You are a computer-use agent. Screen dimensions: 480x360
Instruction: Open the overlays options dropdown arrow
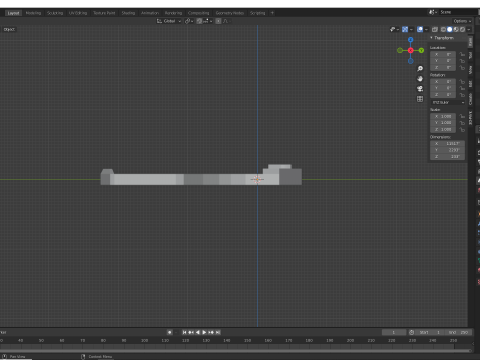click(426, 29)
